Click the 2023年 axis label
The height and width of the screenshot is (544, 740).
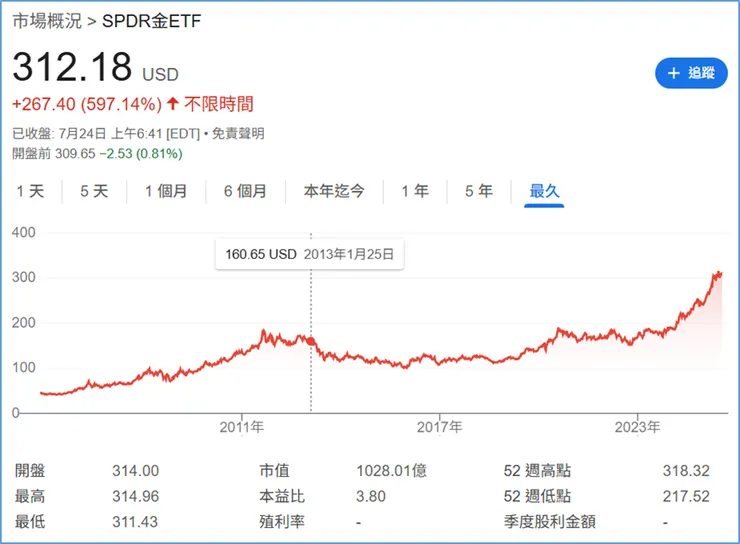tap(637, 427)
